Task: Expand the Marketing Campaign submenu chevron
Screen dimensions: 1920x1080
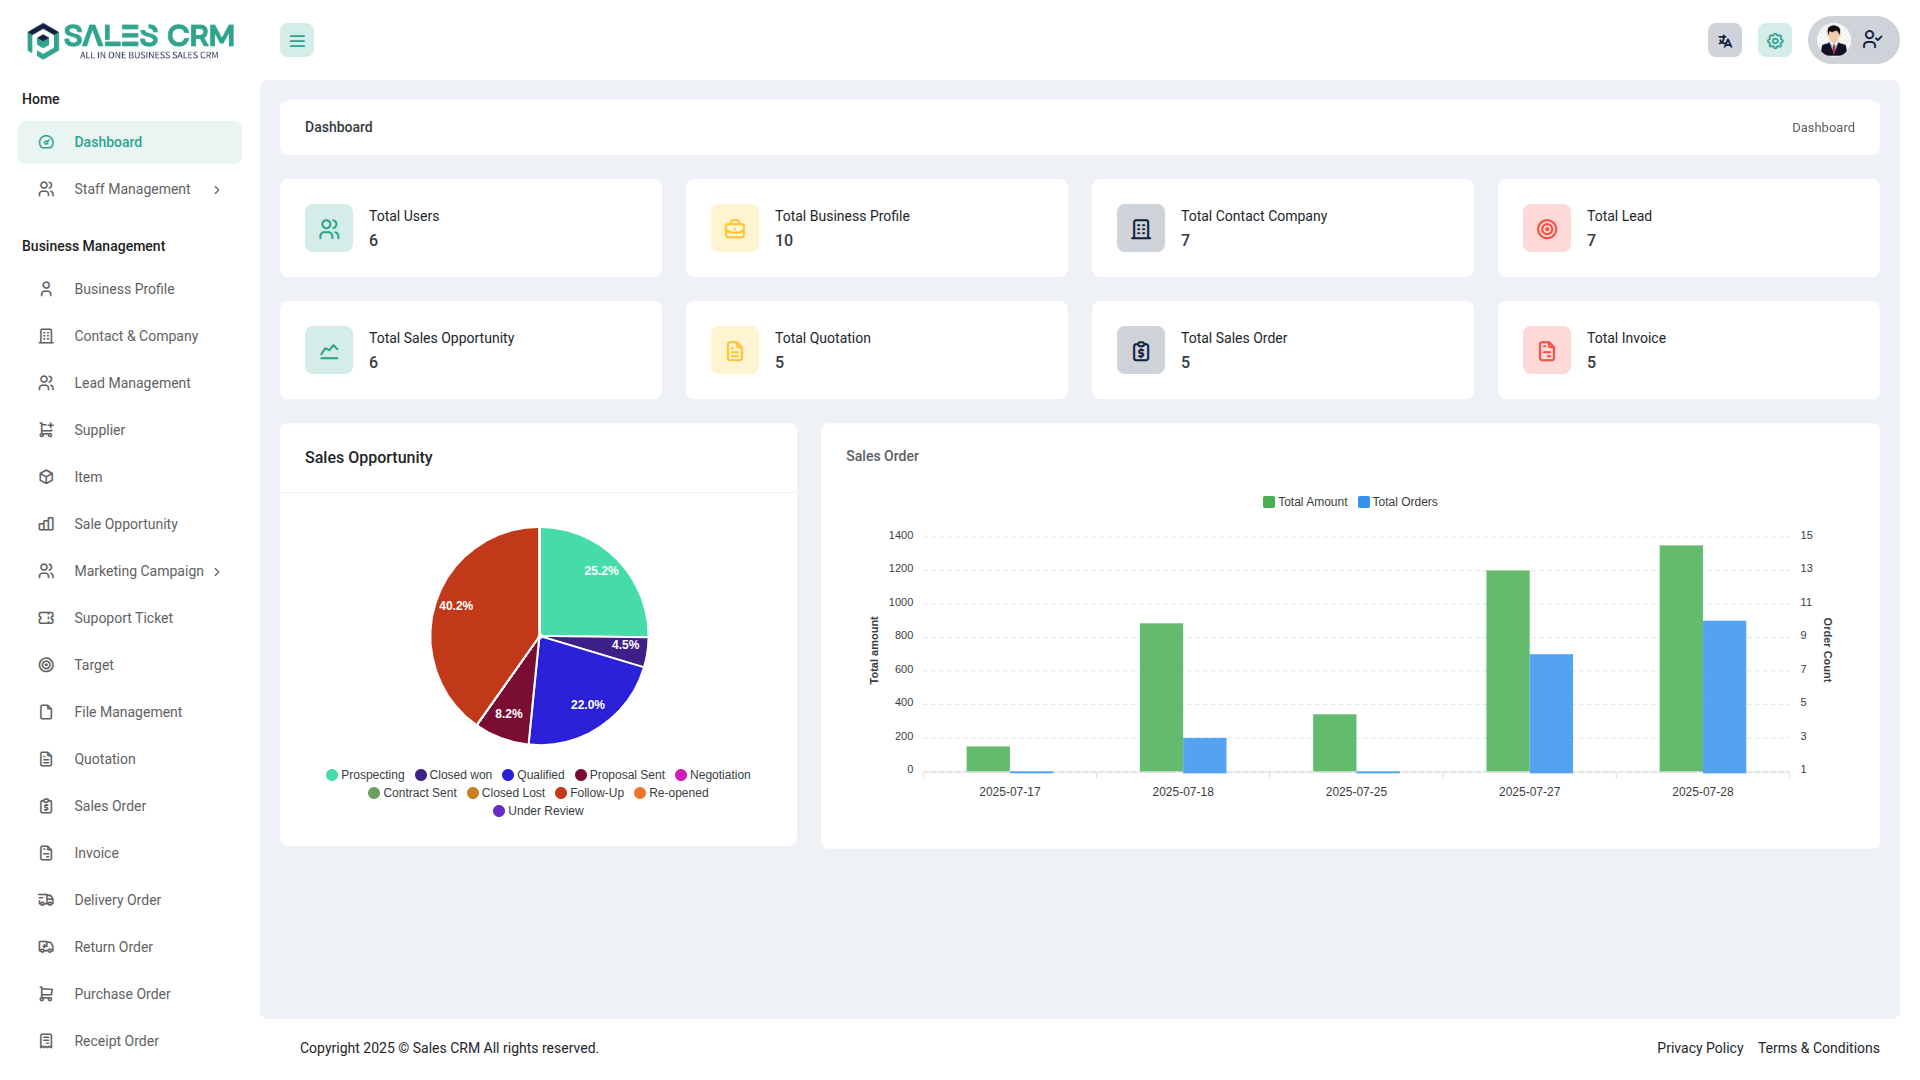Action: (217, 572)
